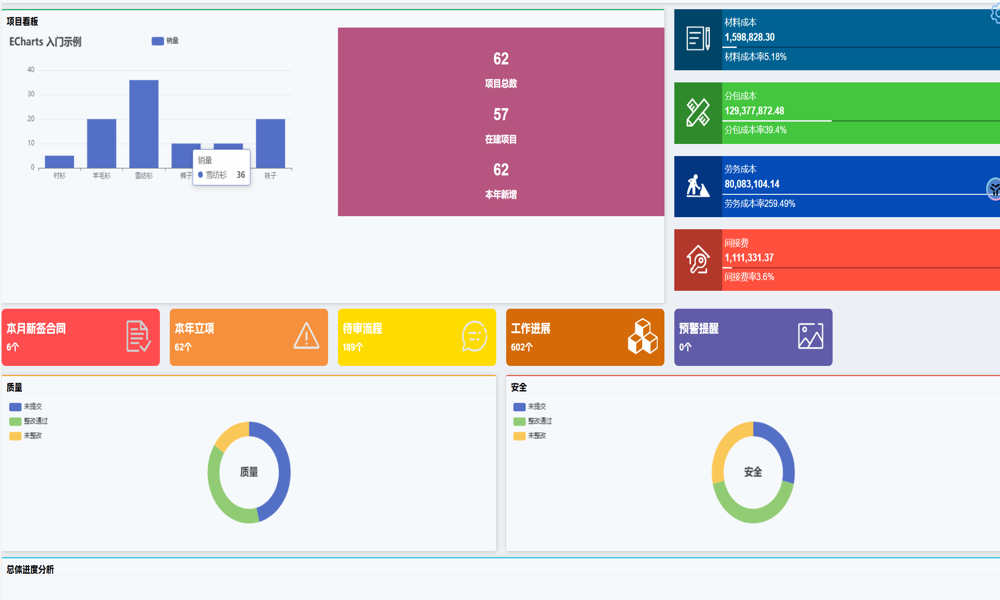The height and width of the screenshot is (600, 1000).
Task: Open the 预警提醒 card
Action: tap(753, 337)
